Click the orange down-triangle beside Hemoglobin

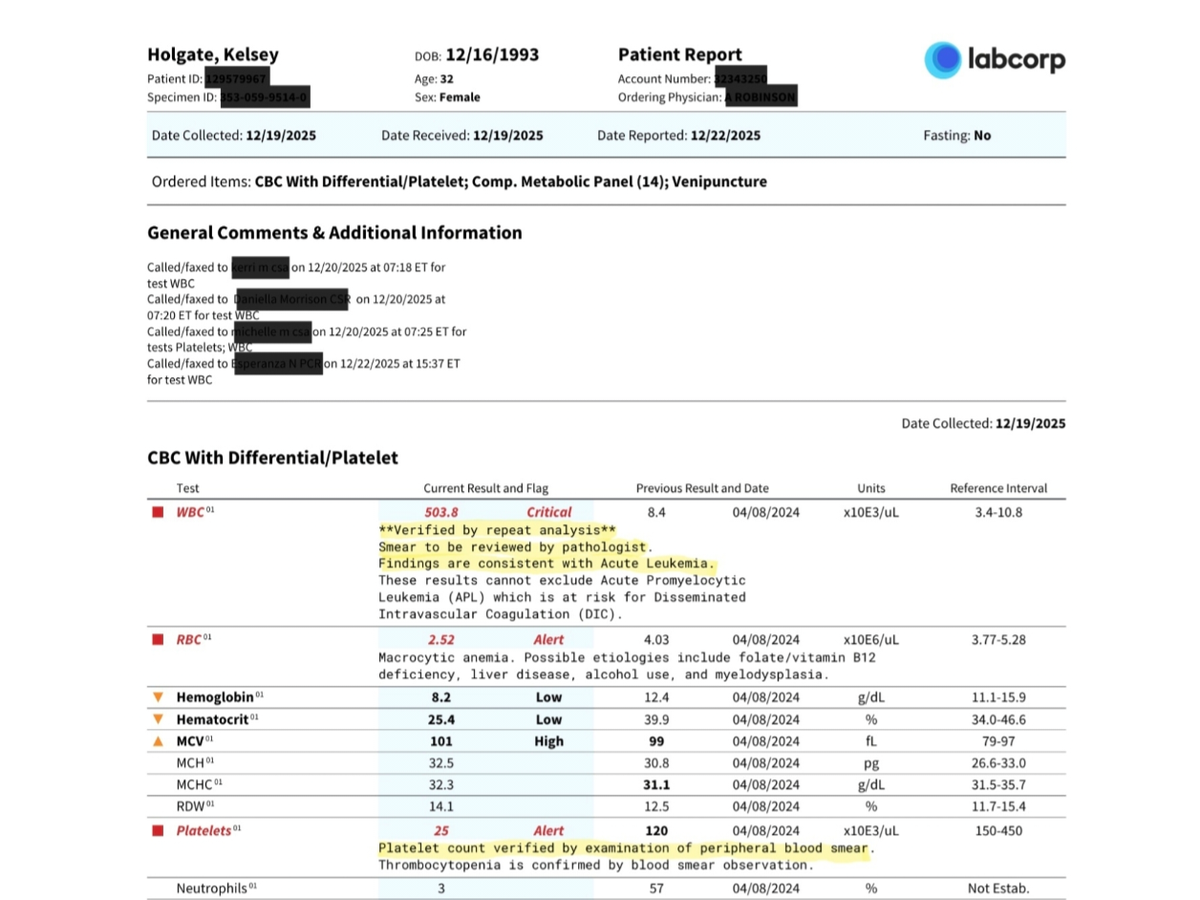tap(157, 697)
